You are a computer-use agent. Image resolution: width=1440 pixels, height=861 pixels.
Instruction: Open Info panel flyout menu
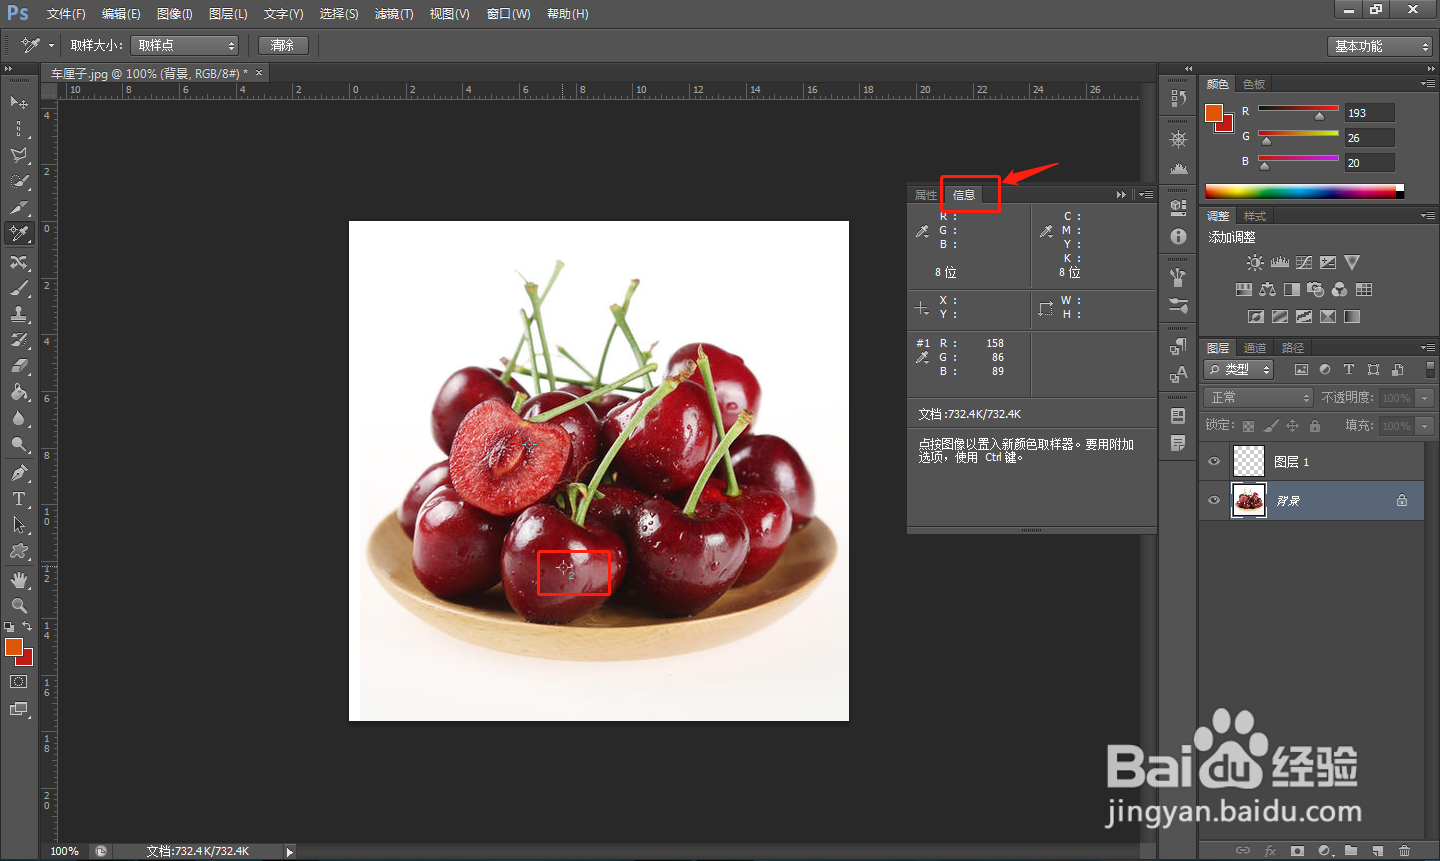[x=1146, y=195]
